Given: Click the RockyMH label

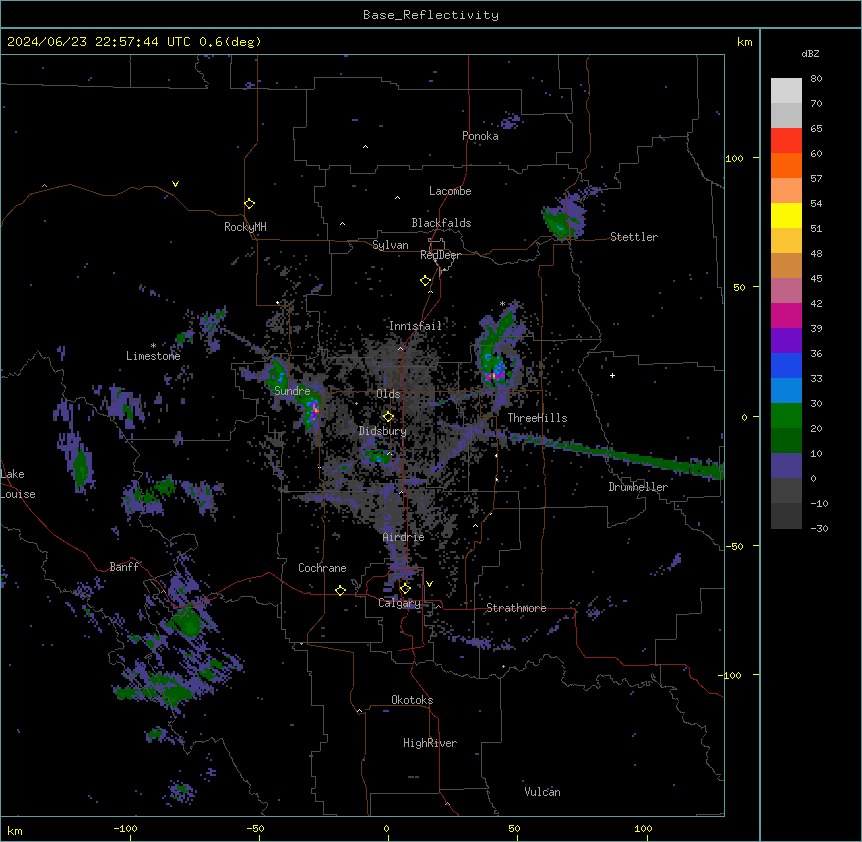Looking at the screenshot, I should [x=245, y=226].
